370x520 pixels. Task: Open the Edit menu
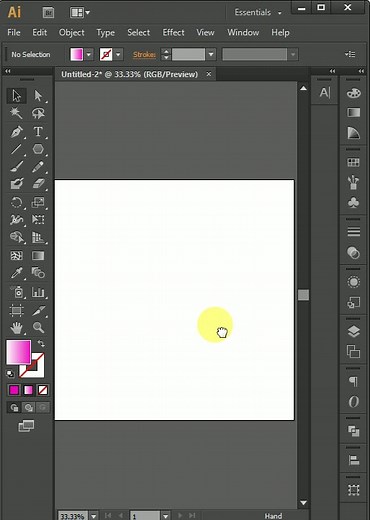click(x=39, y=33)
